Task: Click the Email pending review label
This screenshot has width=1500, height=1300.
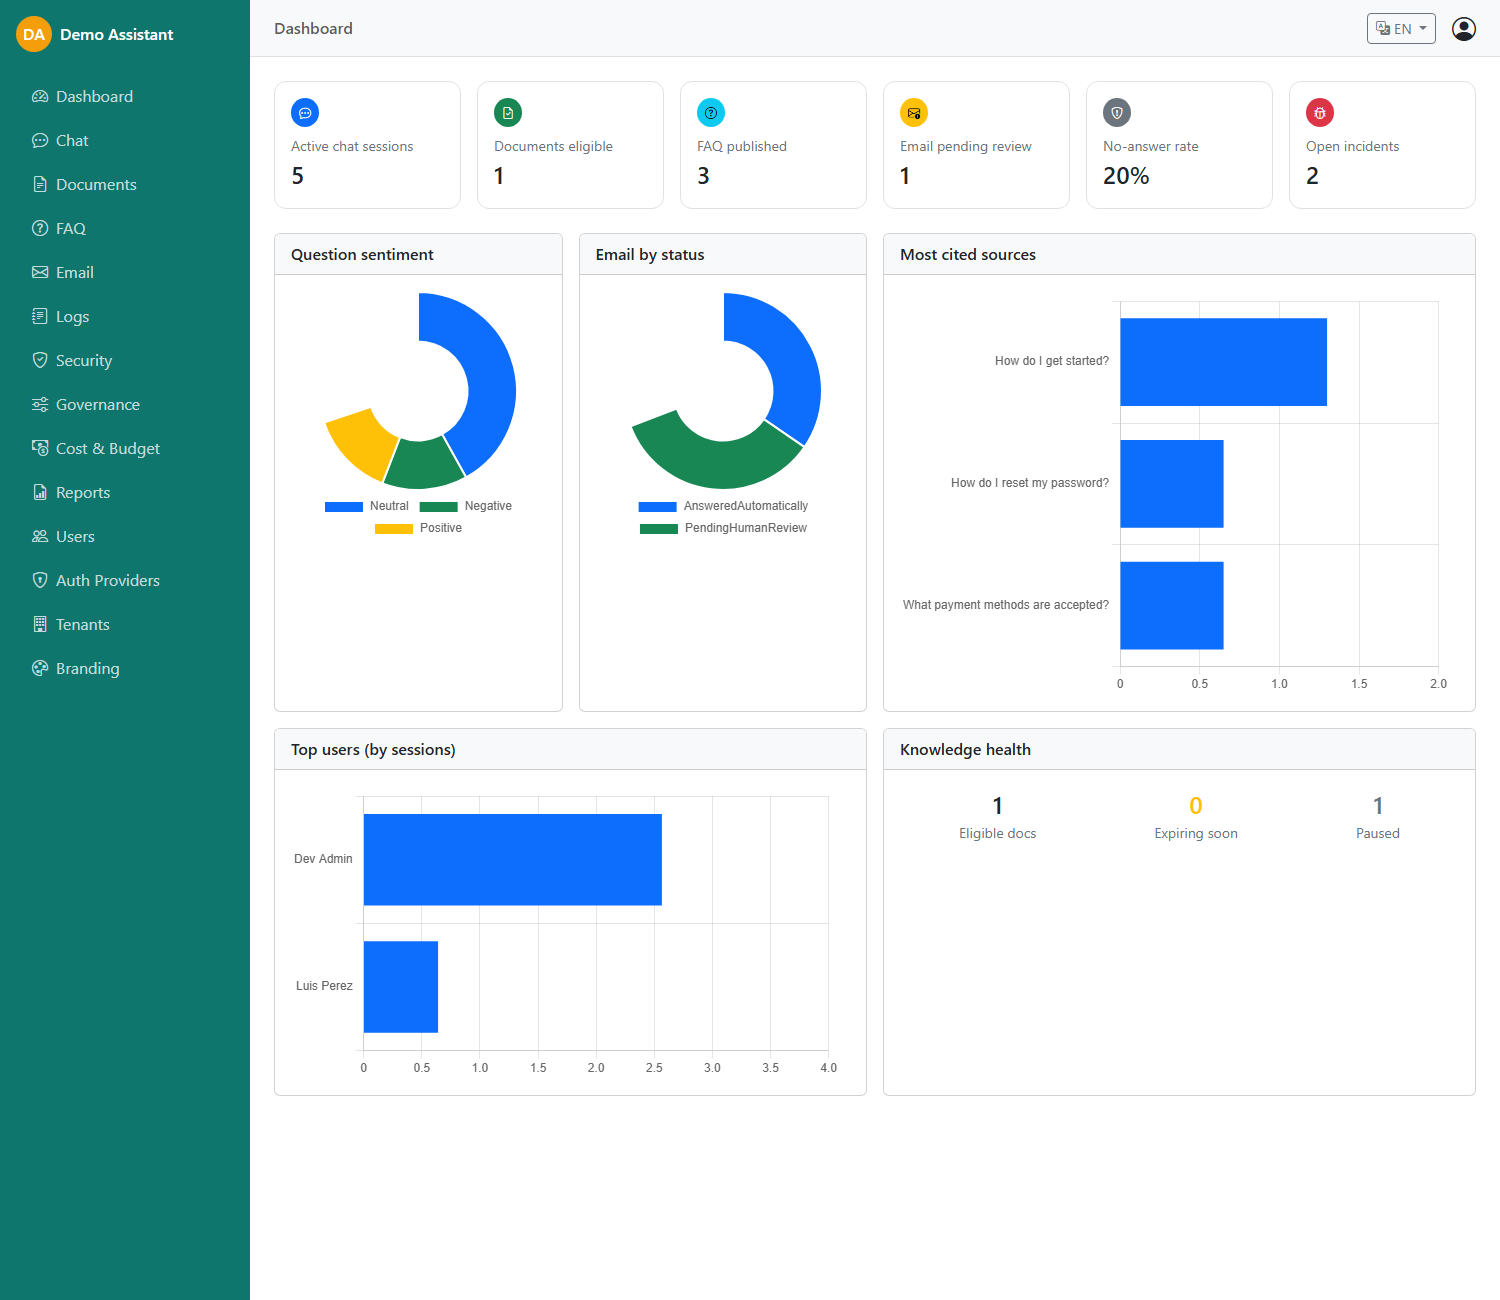Action: pos(966,147)
